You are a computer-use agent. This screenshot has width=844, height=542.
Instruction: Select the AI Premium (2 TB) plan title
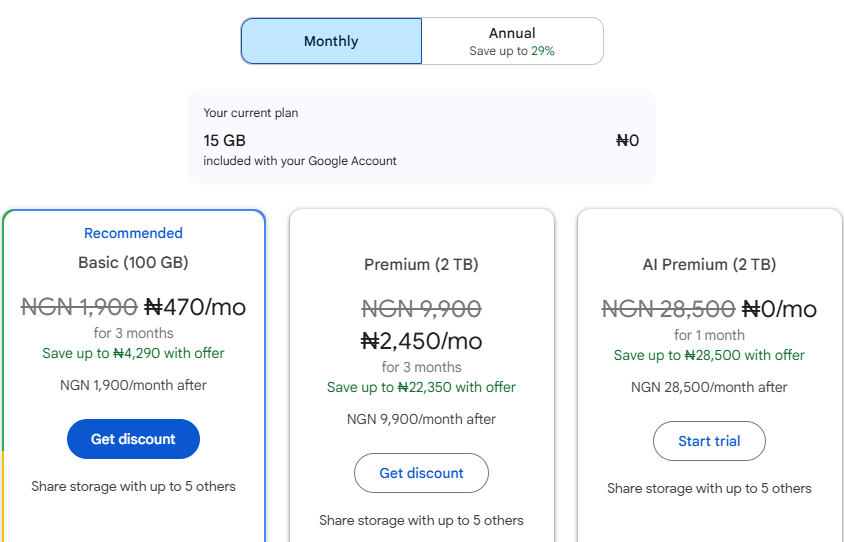point(709,265)
